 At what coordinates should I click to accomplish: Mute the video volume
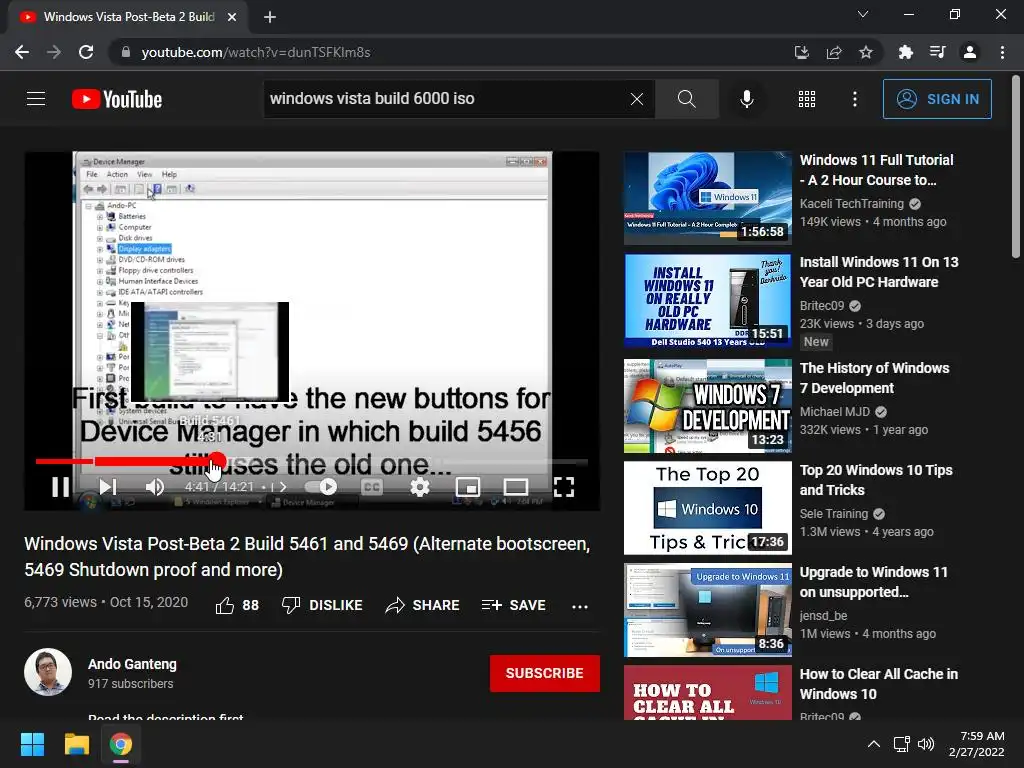coord(155,487)
